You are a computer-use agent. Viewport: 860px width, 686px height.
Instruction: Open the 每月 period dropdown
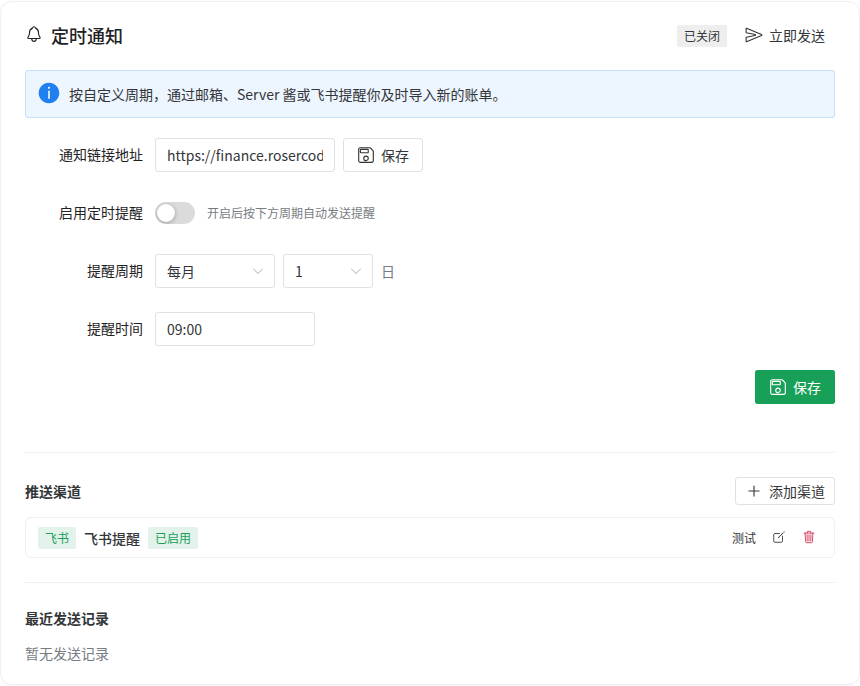click(x=215, y=271)
